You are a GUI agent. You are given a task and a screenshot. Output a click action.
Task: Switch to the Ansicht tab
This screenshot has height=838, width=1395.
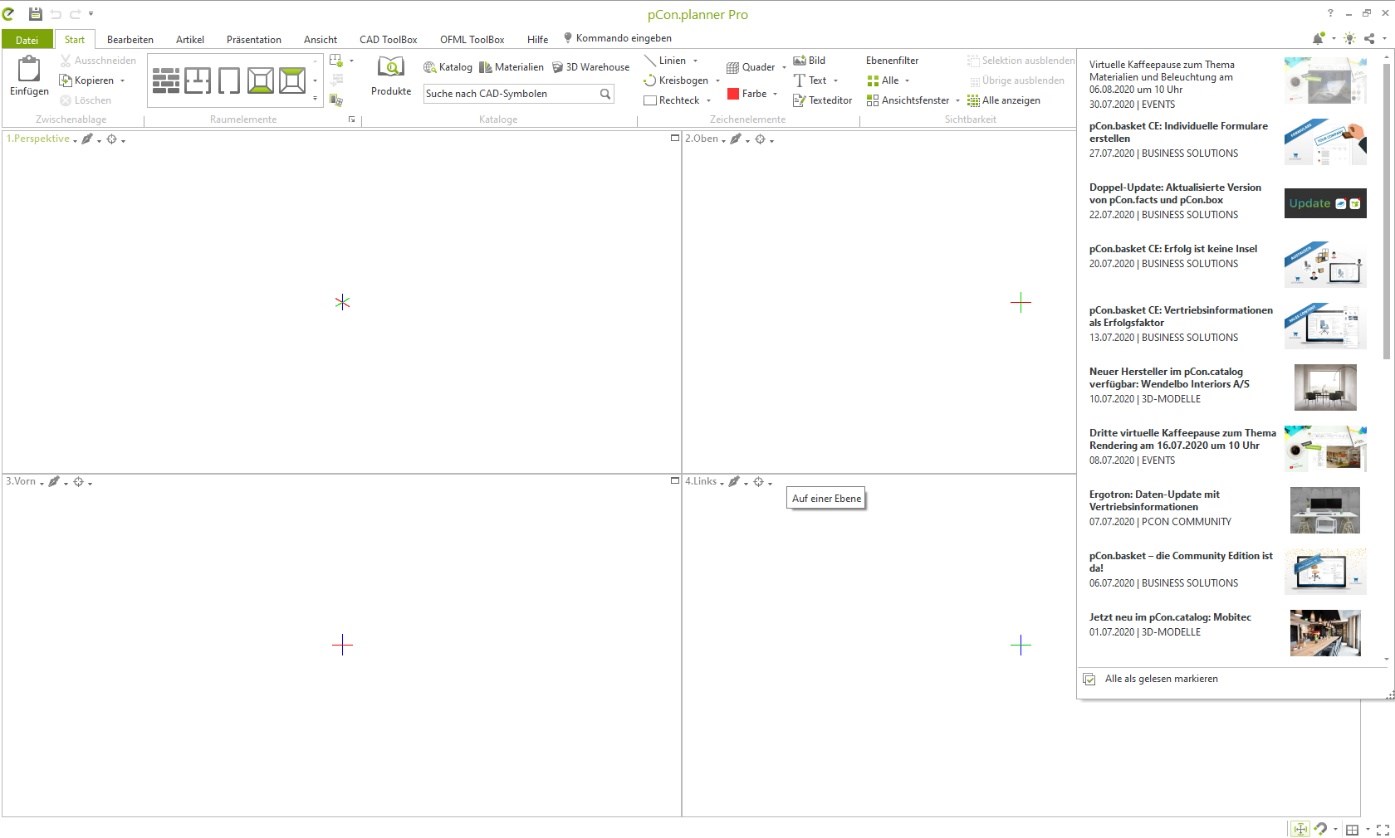(321, 39)
